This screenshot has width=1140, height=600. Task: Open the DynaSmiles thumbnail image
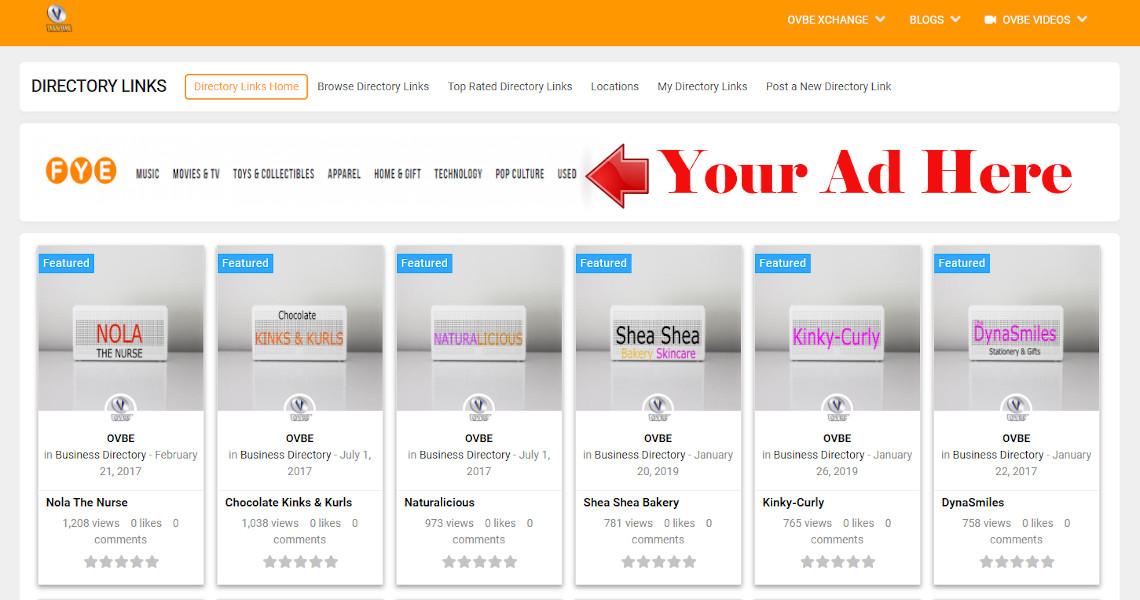tap(1016, 329)
